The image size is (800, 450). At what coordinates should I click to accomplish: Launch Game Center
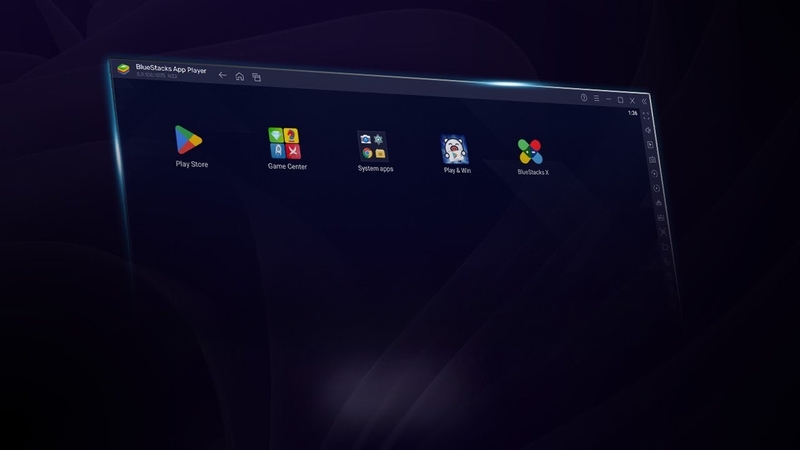284,143
